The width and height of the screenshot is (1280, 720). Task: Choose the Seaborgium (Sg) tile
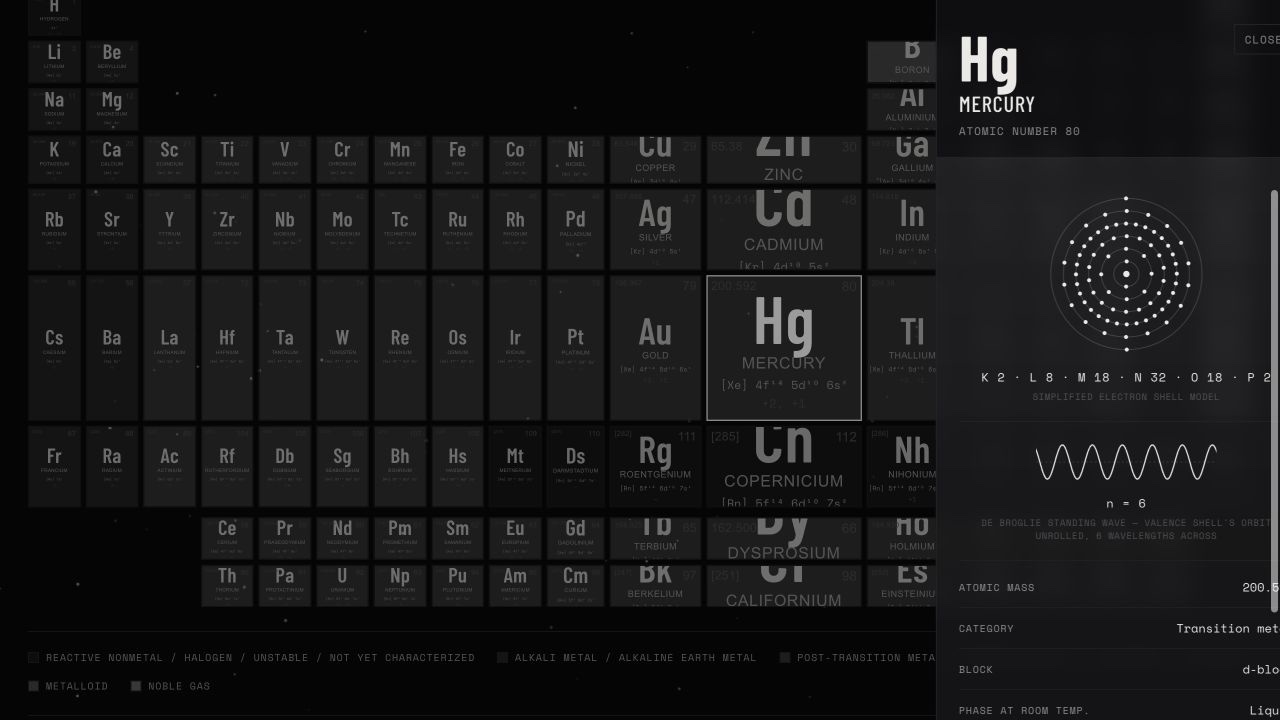tap(342, 466)
